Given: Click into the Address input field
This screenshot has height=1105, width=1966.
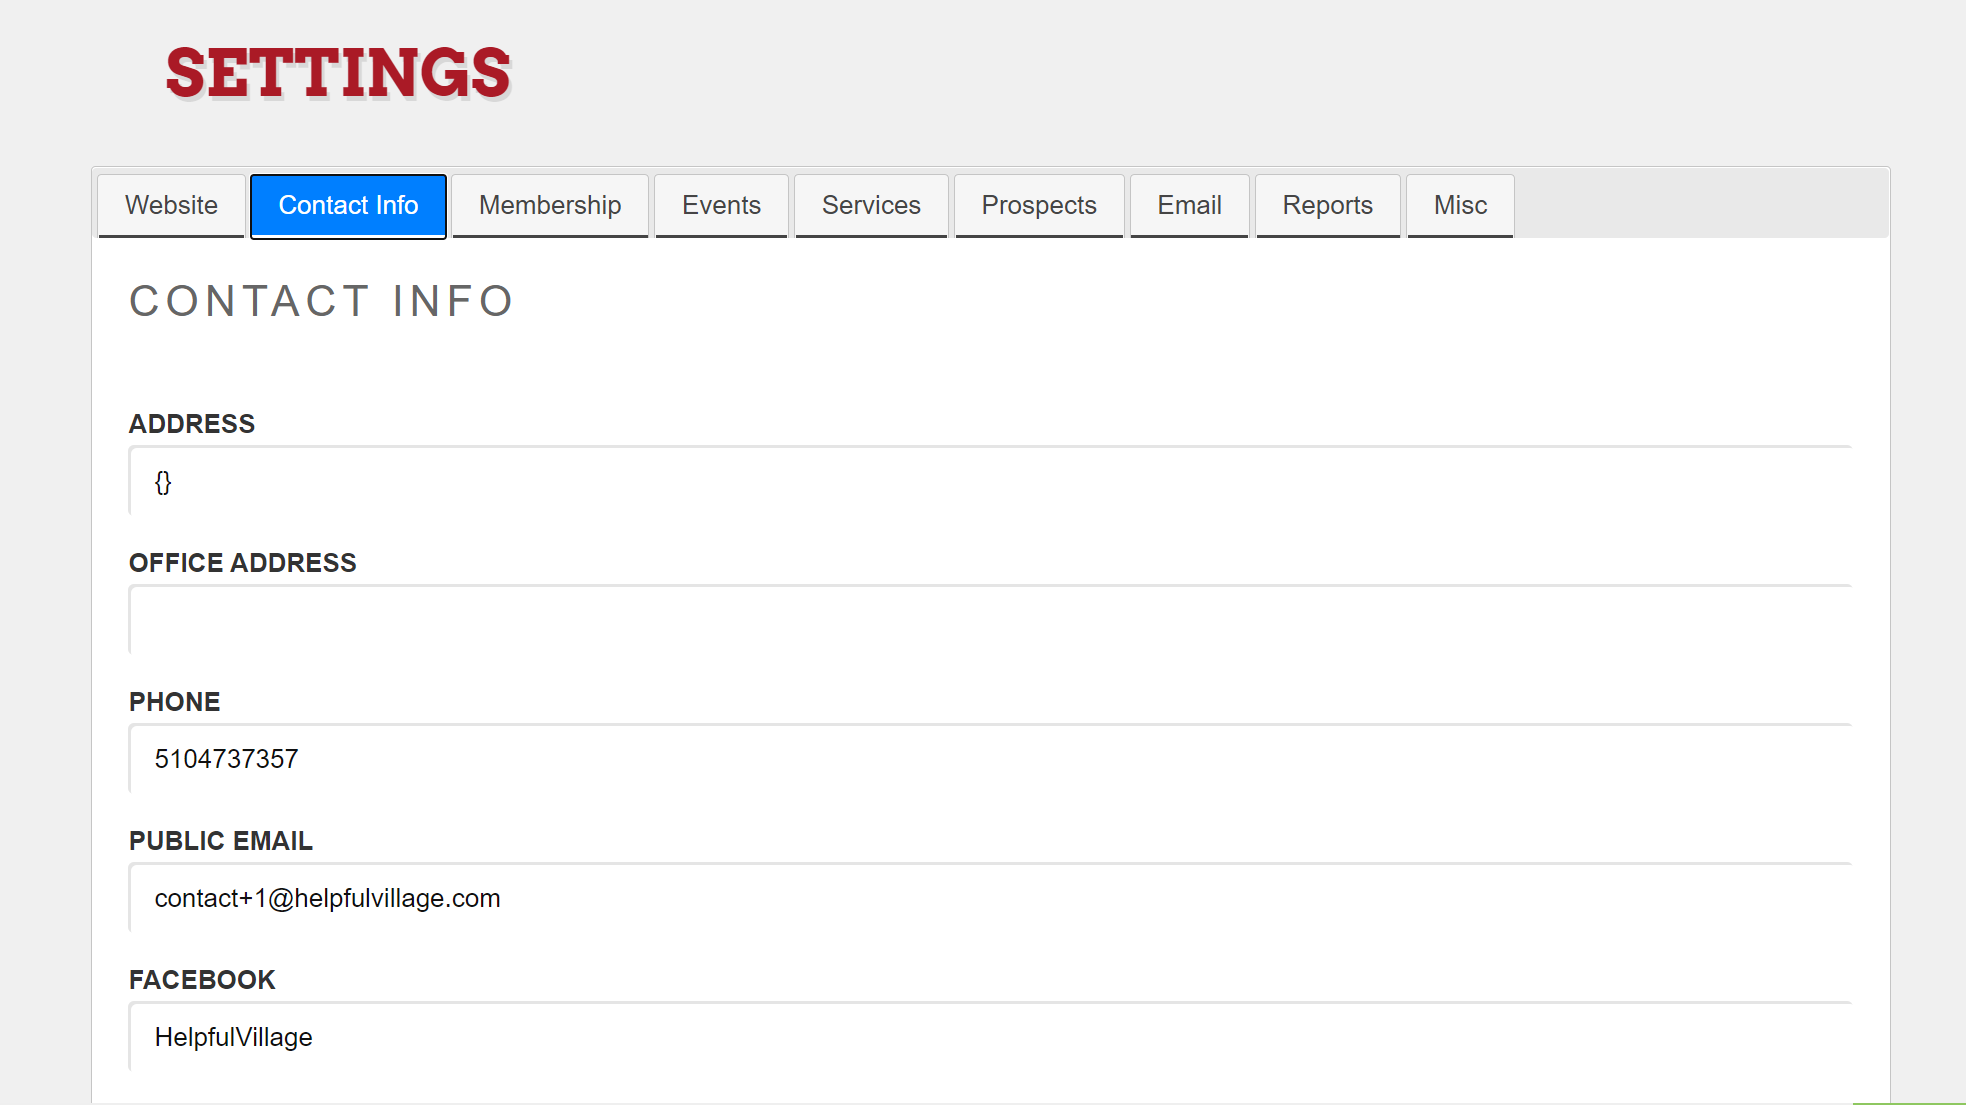Looking at the screenshot, I should 990,481.
